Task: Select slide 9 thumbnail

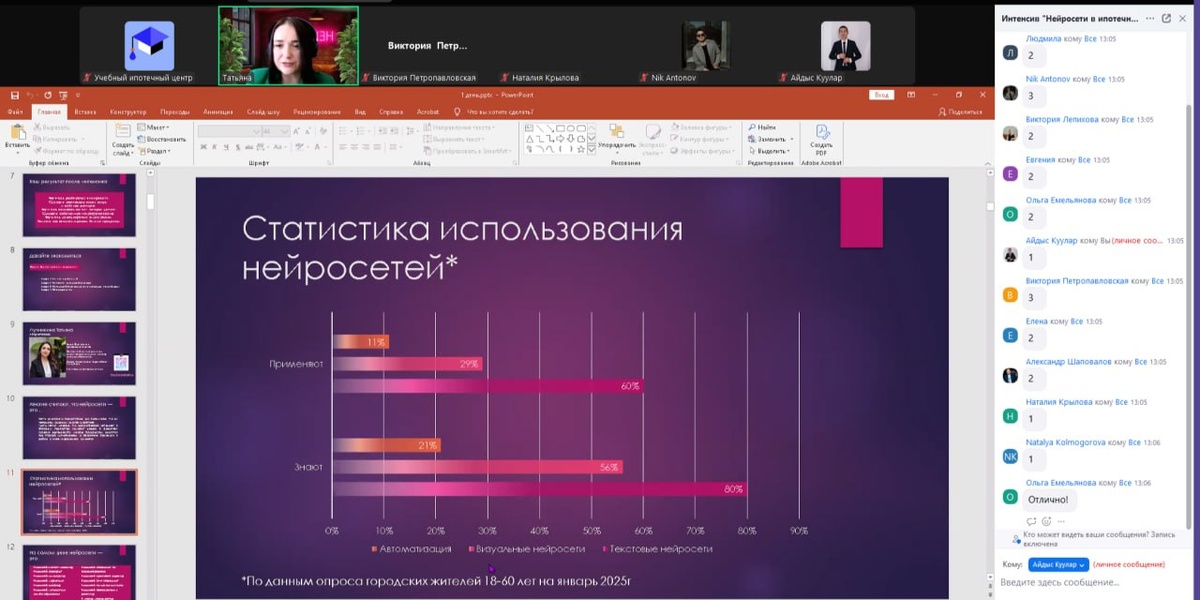Action: click(79, 351)
